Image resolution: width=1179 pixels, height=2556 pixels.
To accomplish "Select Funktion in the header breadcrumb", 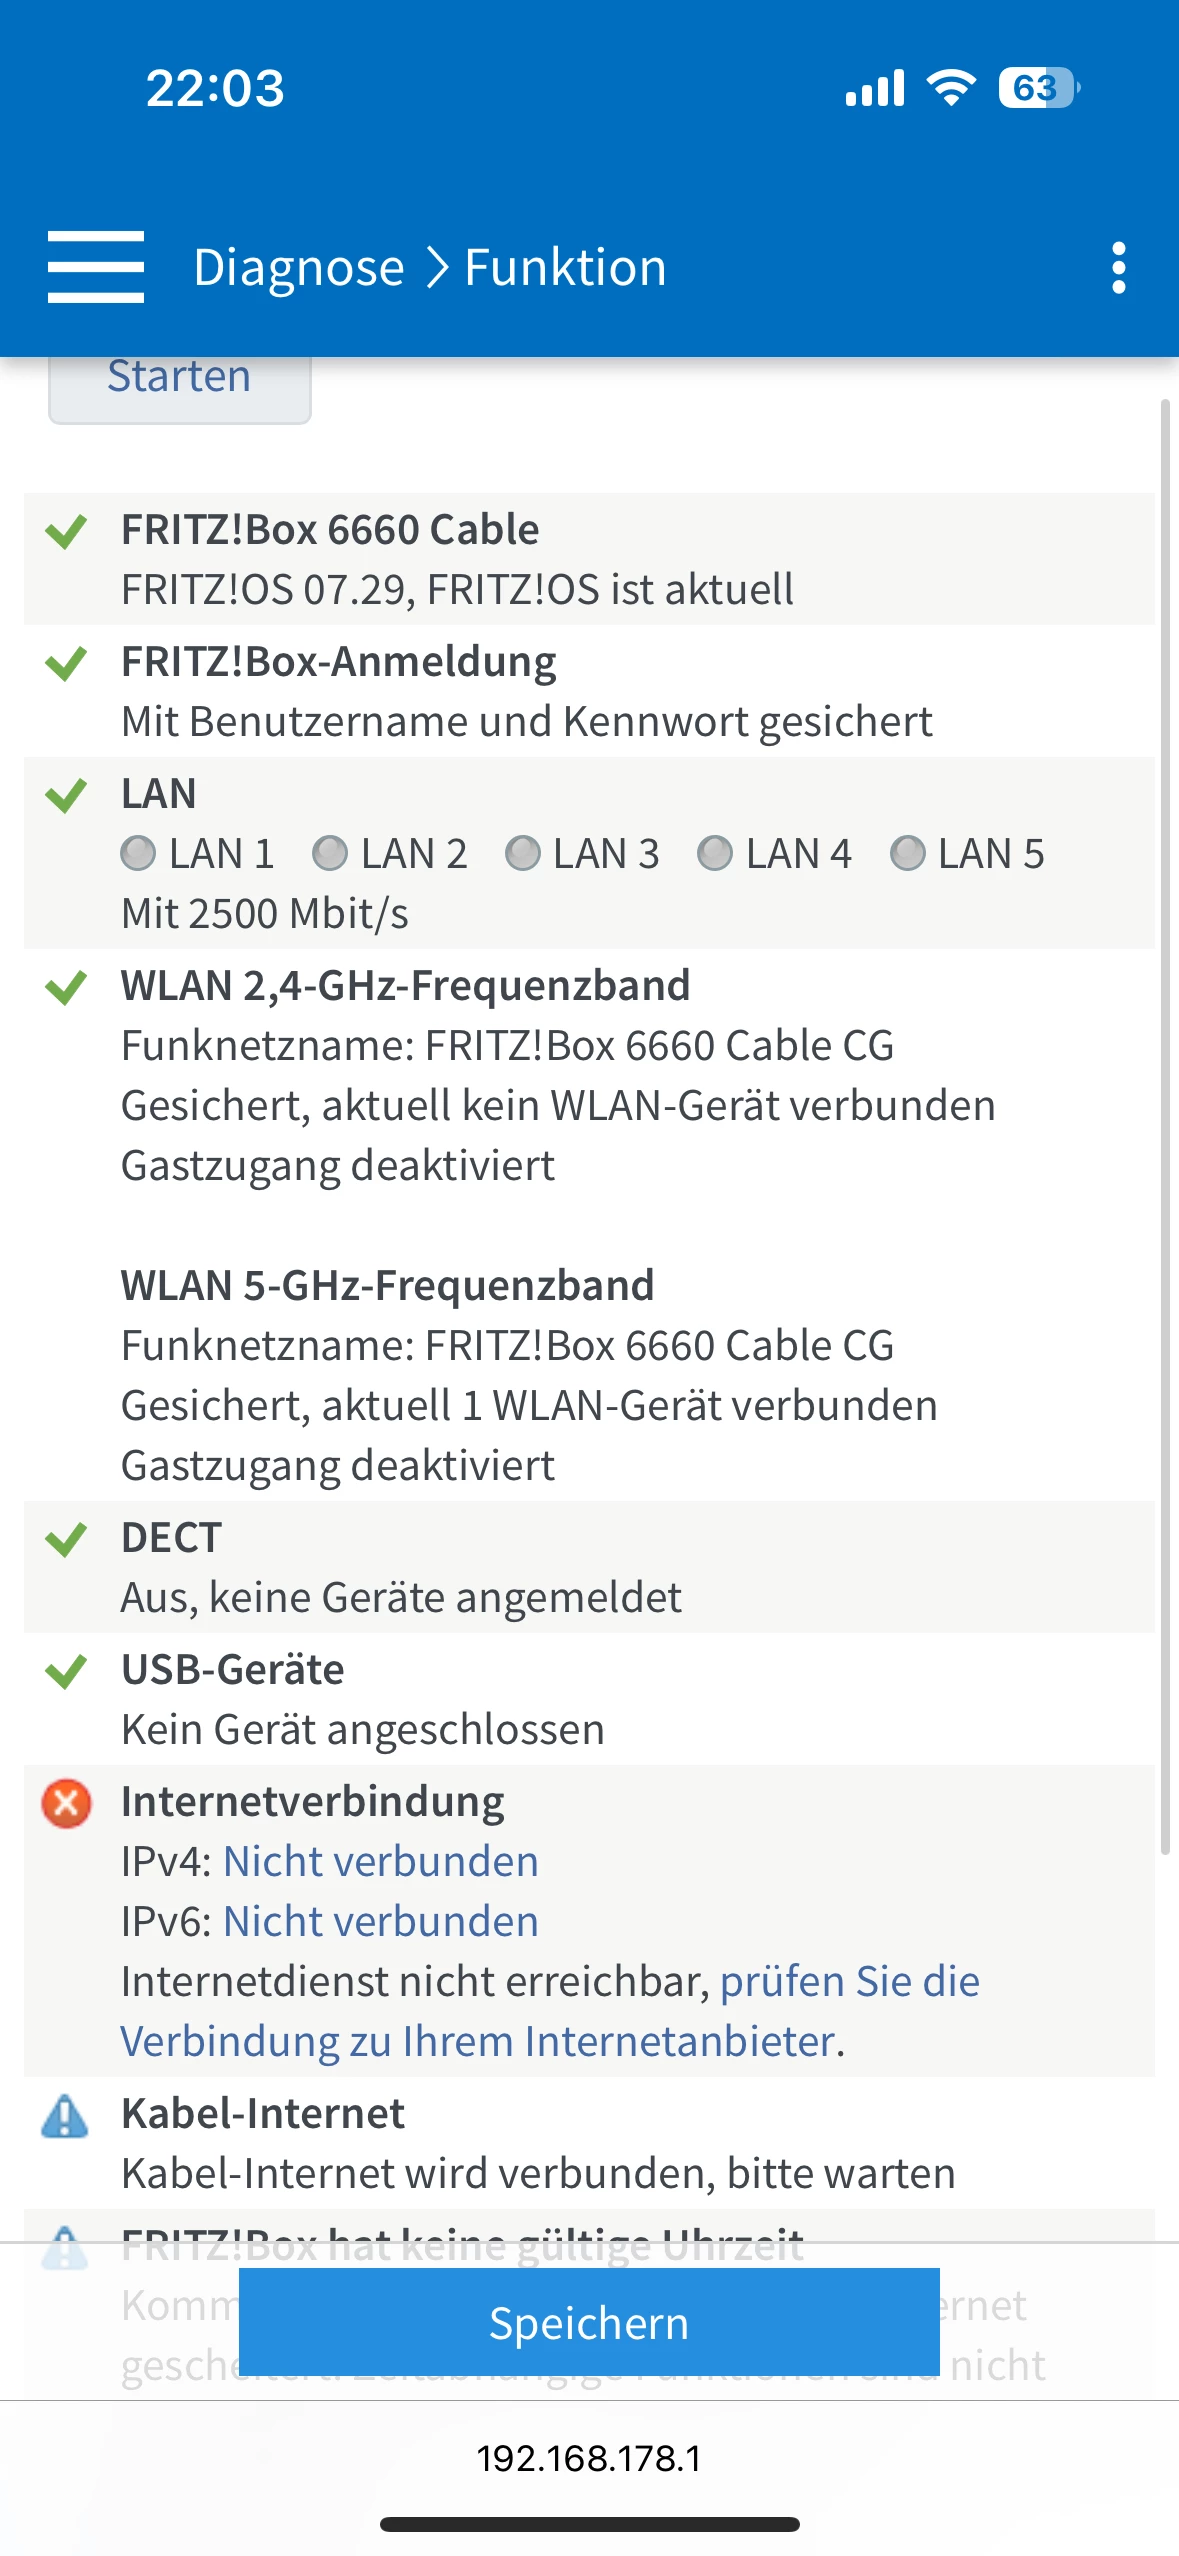I will click(565, 268).
